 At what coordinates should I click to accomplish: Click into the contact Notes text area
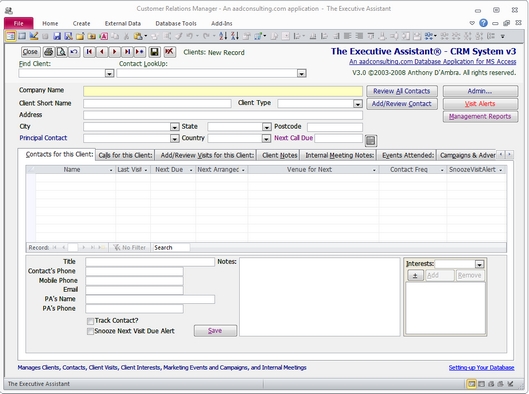pos(319,297)
